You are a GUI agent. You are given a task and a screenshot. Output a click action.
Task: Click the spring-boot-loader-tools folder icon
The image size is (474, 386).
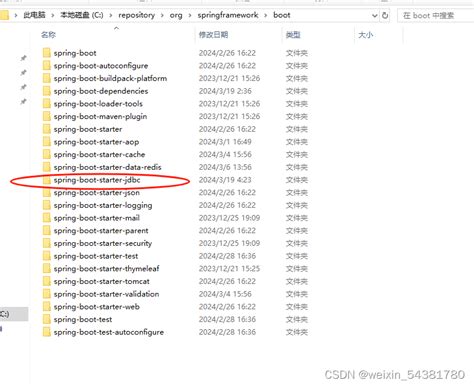click(x=47, y=103)
